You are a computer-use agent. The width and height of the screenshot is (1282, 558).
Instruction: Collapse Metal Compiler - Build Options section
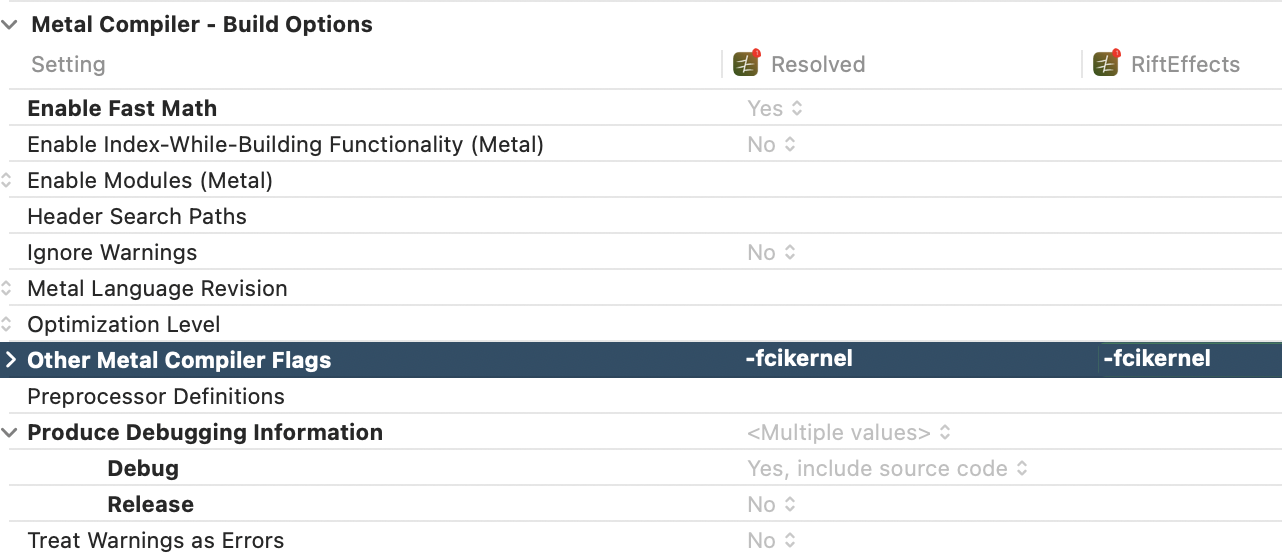click(x=10, y=25)
